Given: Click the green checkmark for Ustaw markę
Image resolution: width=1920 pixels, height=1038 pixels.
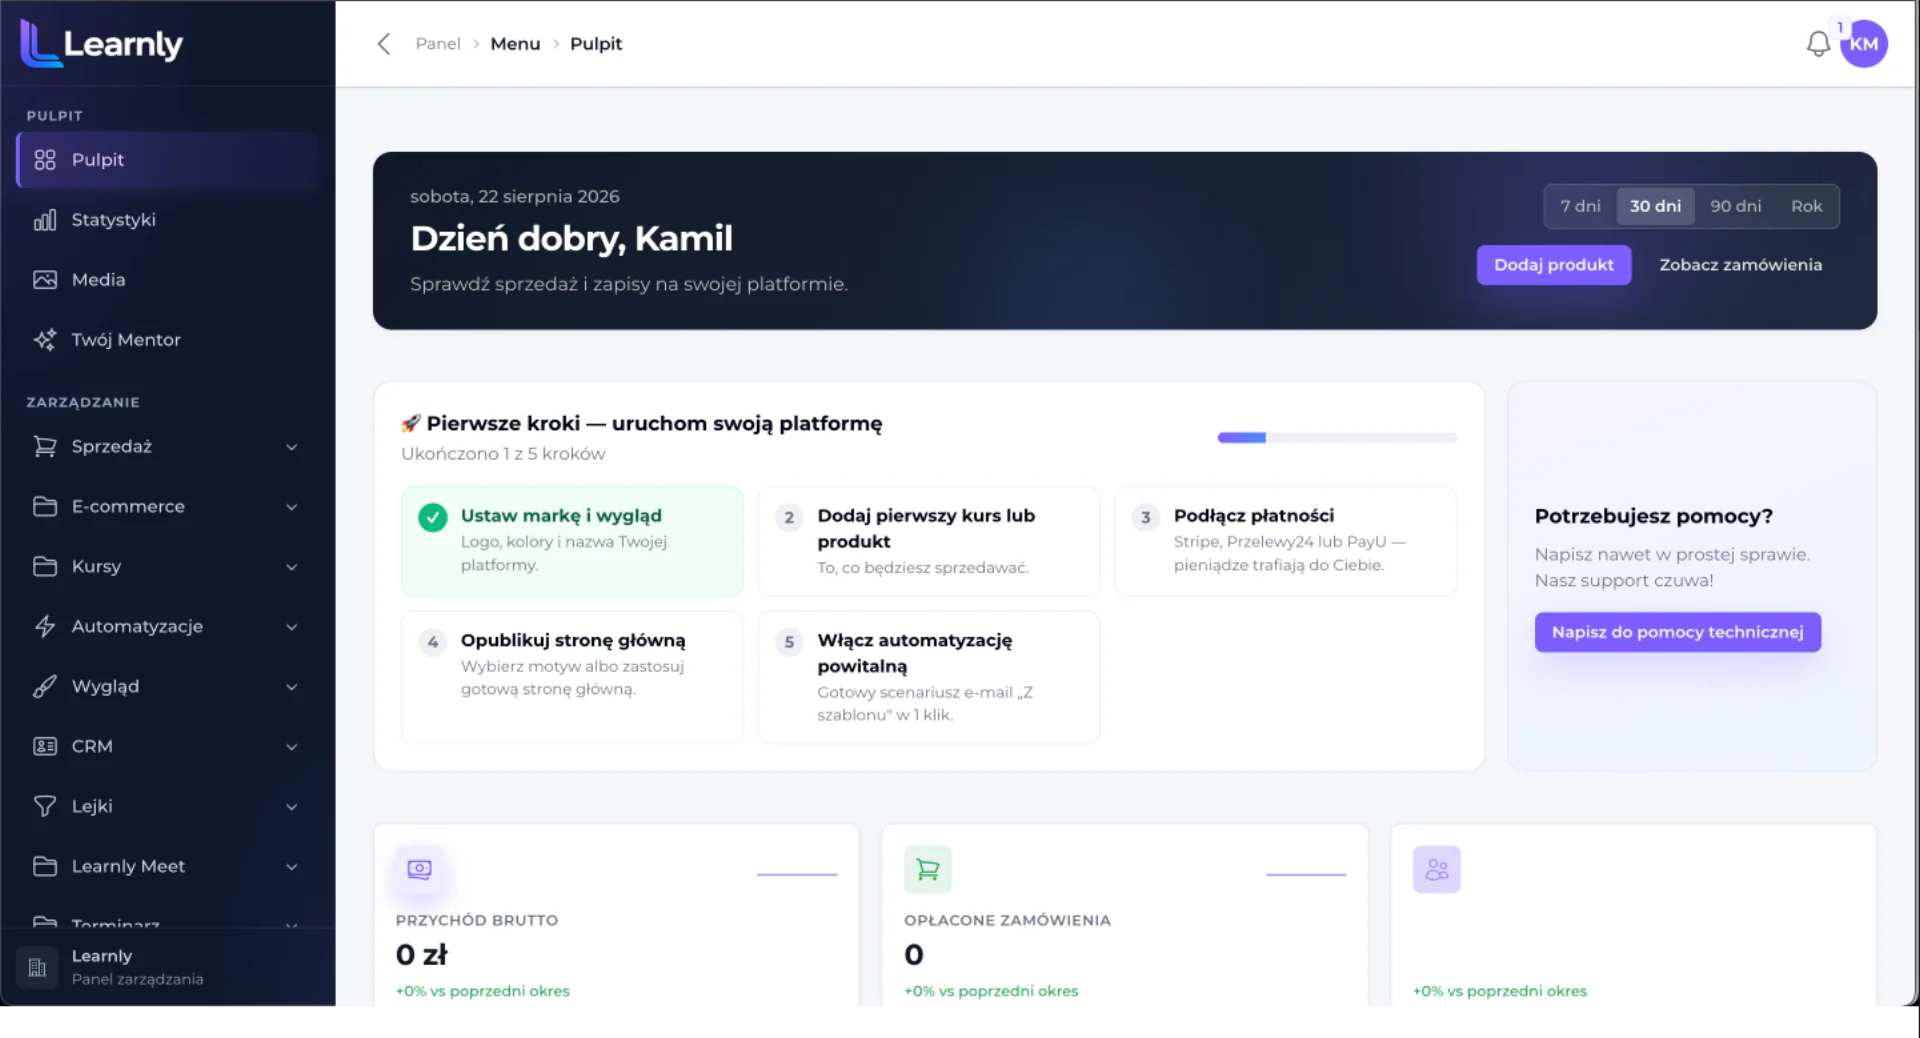Looking at the screenshot, I should tap(433, 517).
